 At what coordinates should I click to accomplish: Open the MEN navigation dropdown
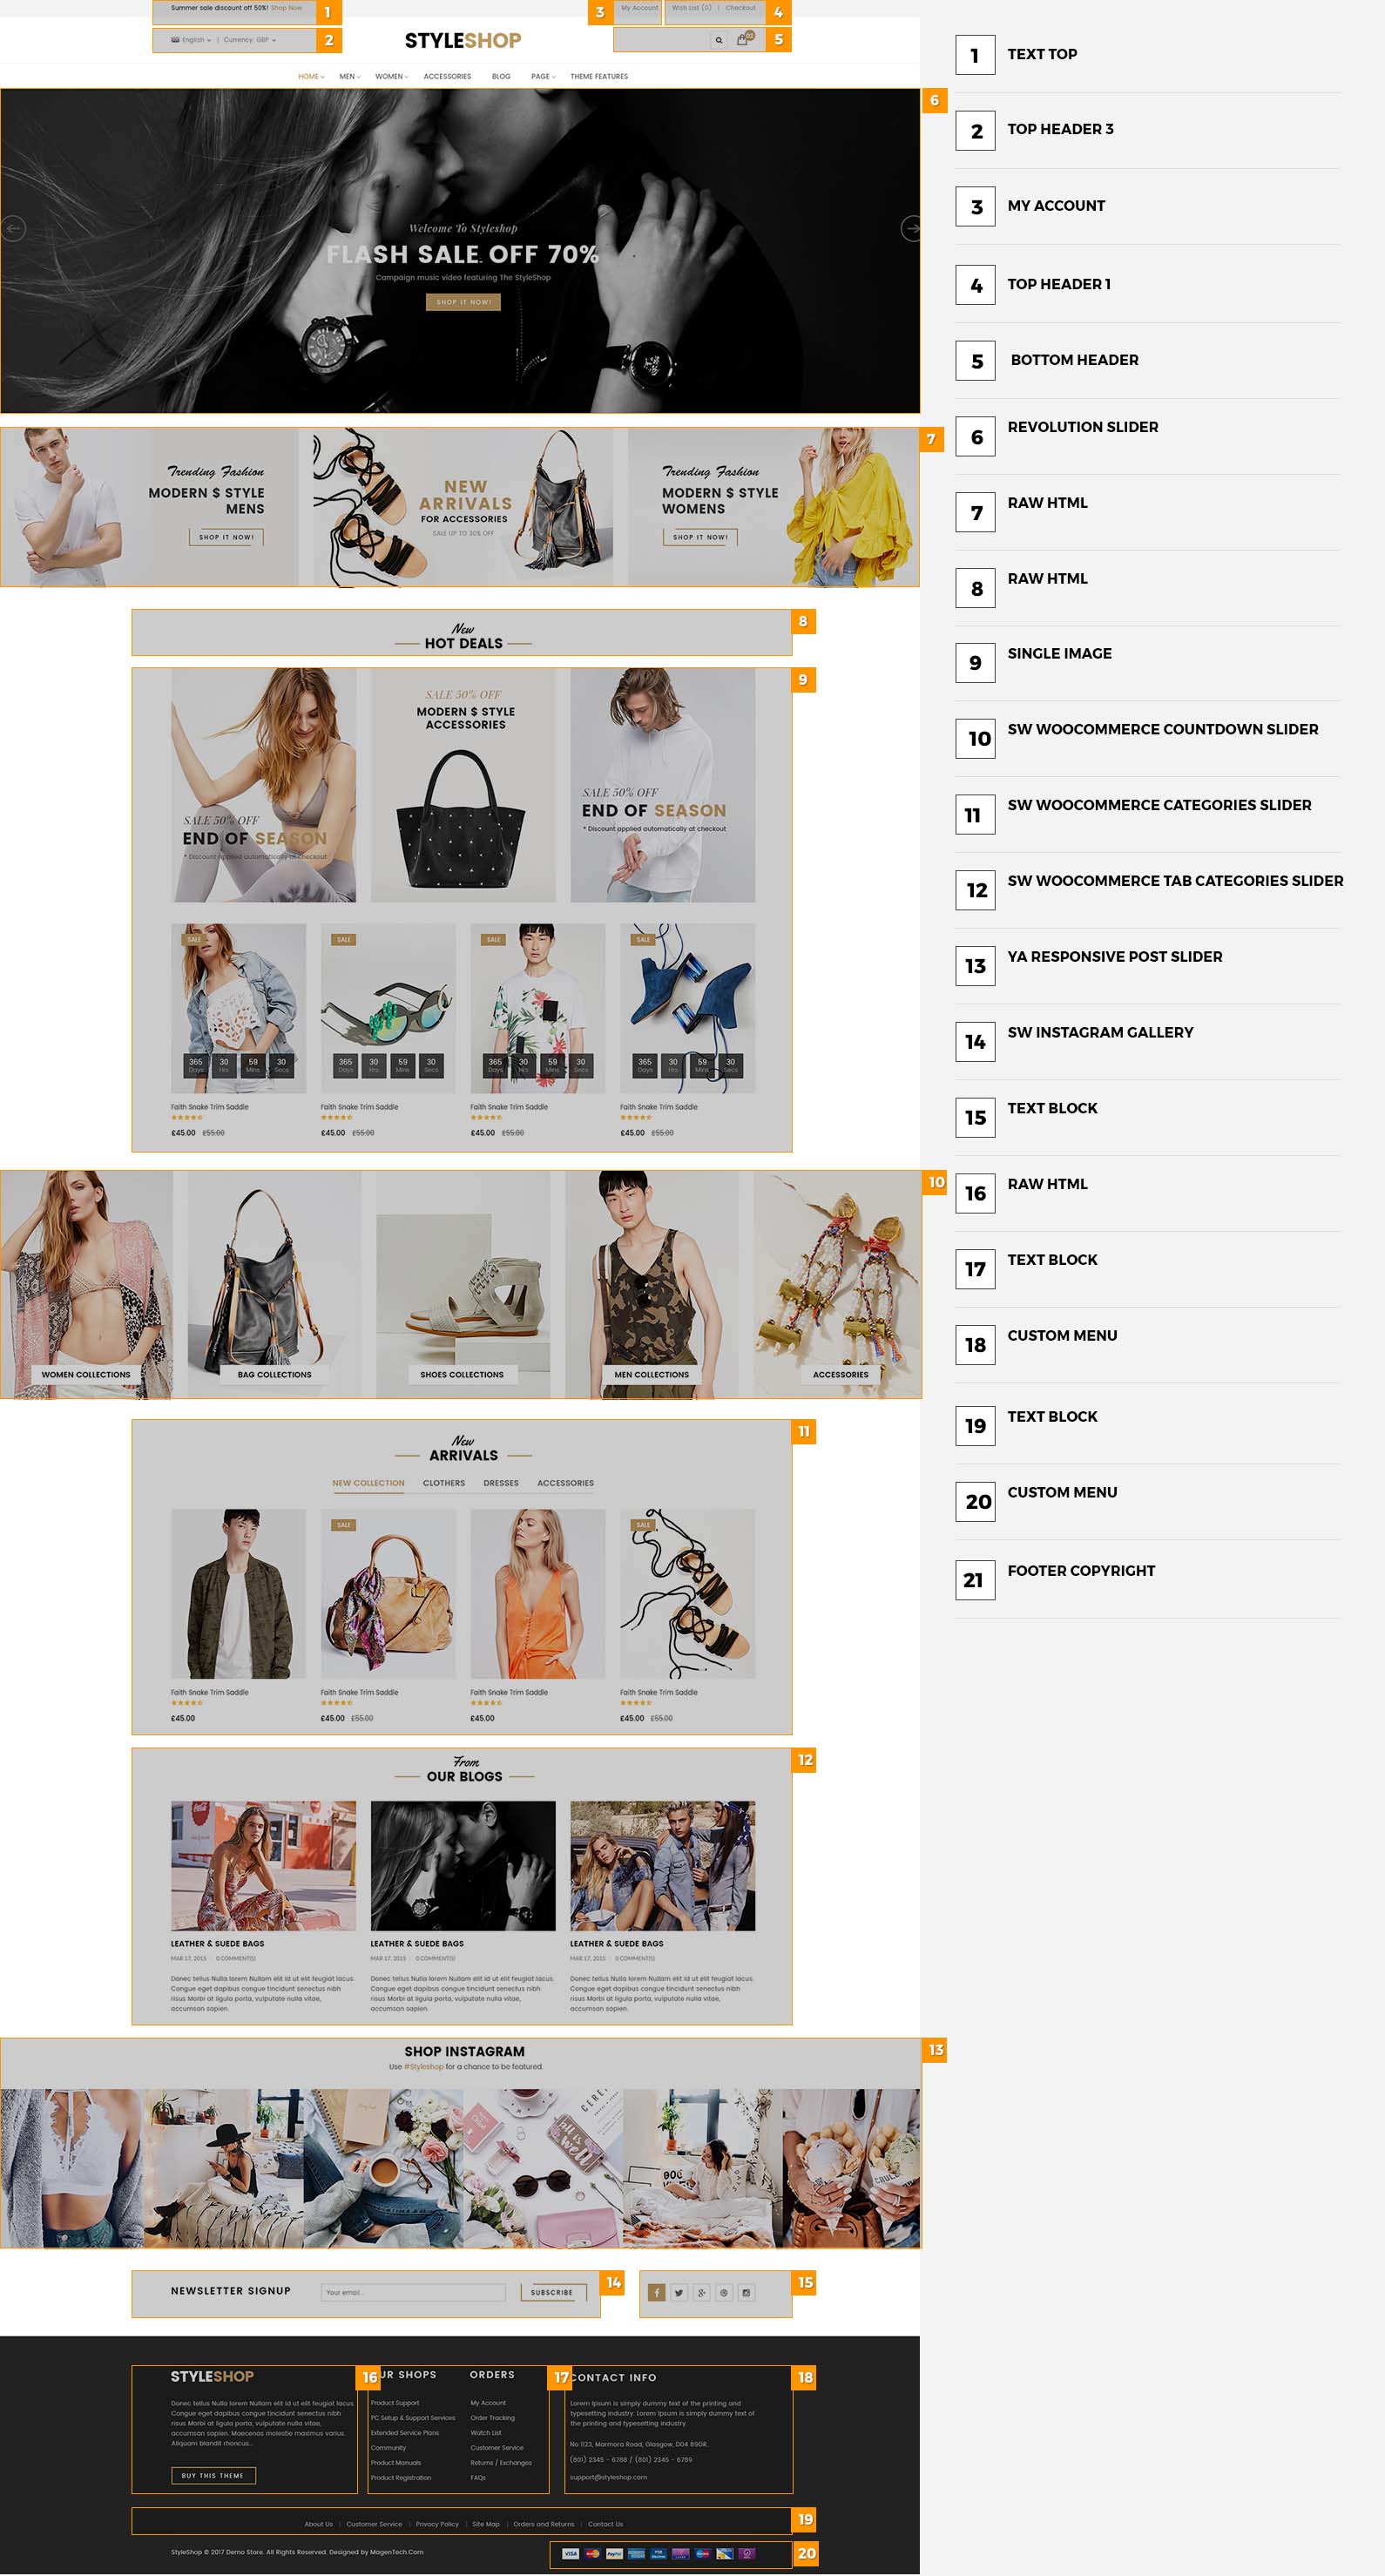pos(348,76)
